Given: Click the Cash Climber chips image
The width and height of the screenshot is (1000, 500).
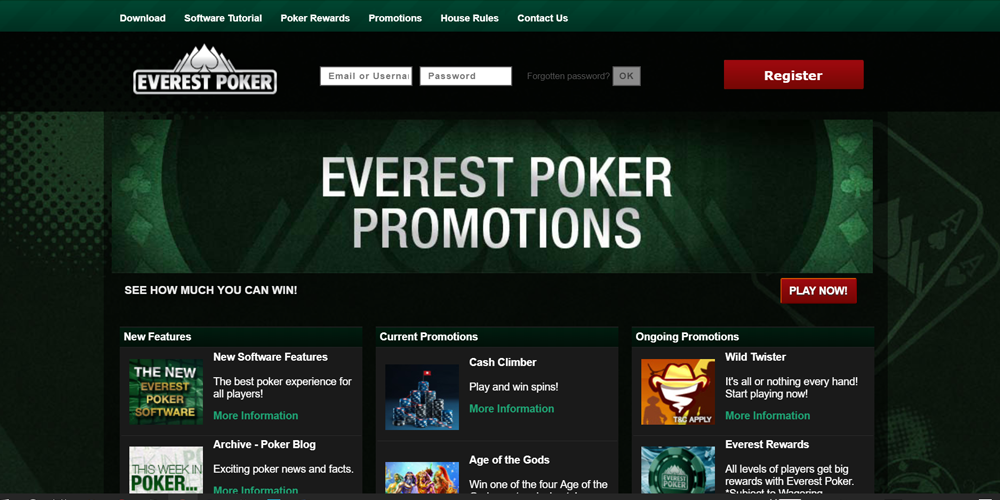Looking at the screenshot, I should [x=422, y=397].
